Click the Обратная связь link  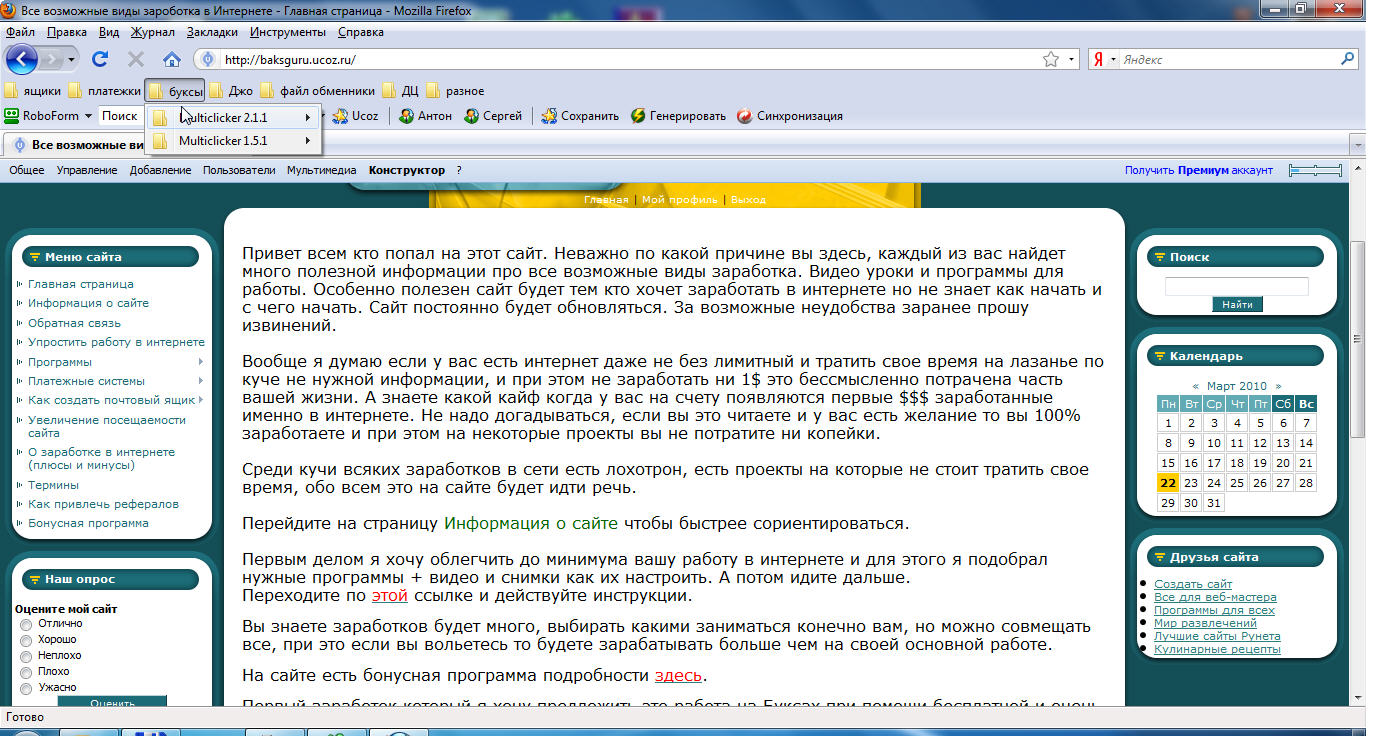[x=74, y=323]
